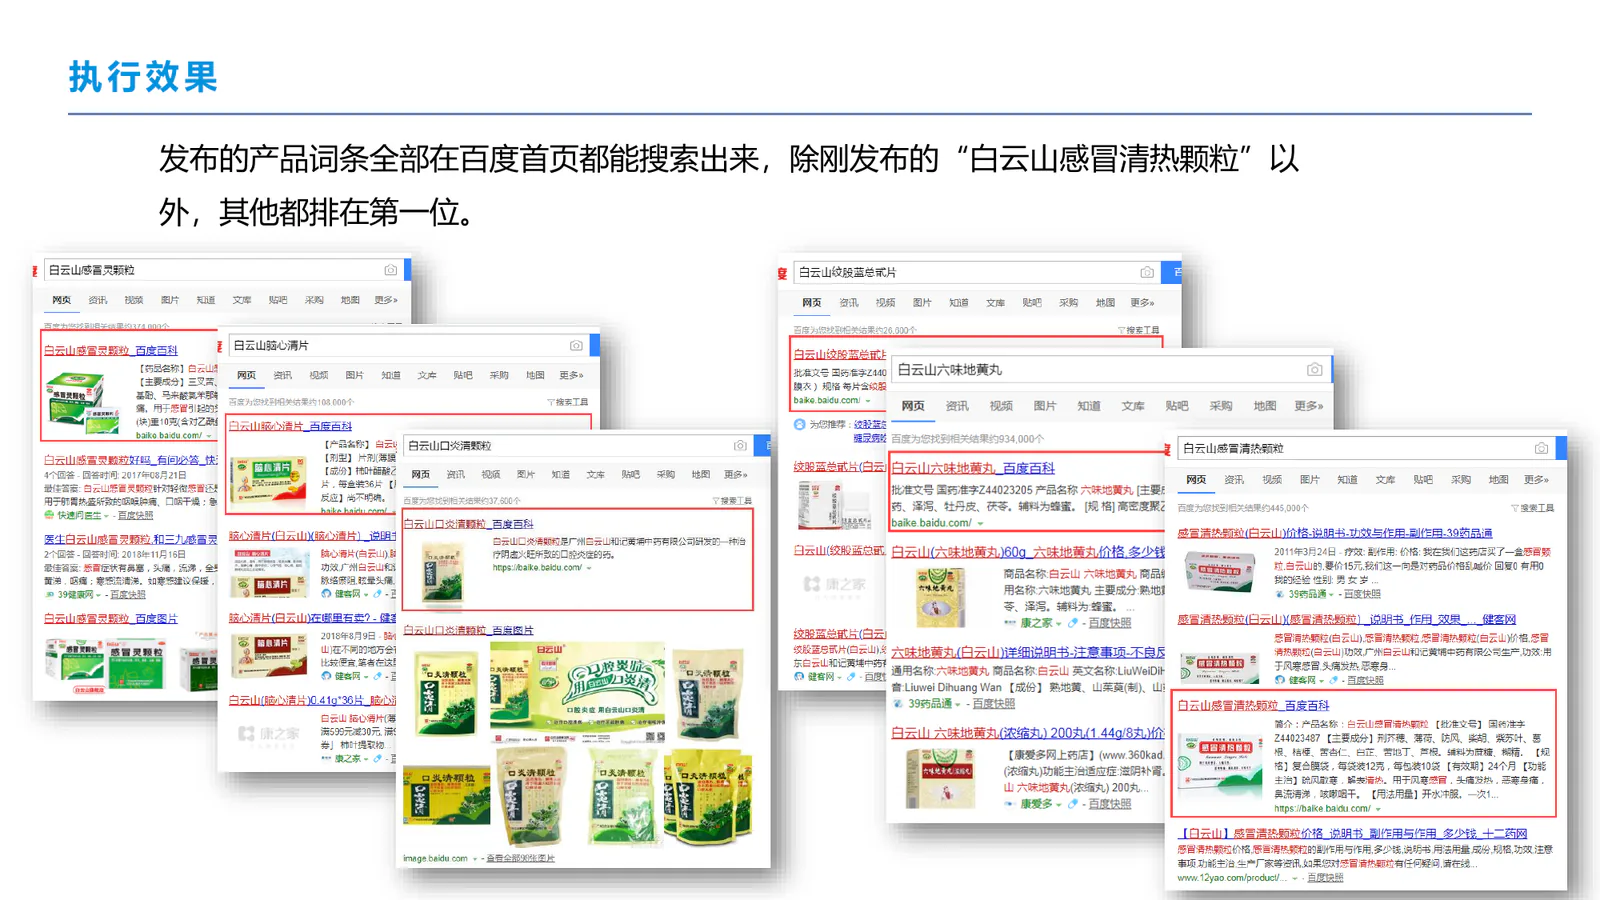Screen dimensions: 1600x900
Task: Open link 白云山感冒灵颗粒_百度图片
Action: (111, 619)
